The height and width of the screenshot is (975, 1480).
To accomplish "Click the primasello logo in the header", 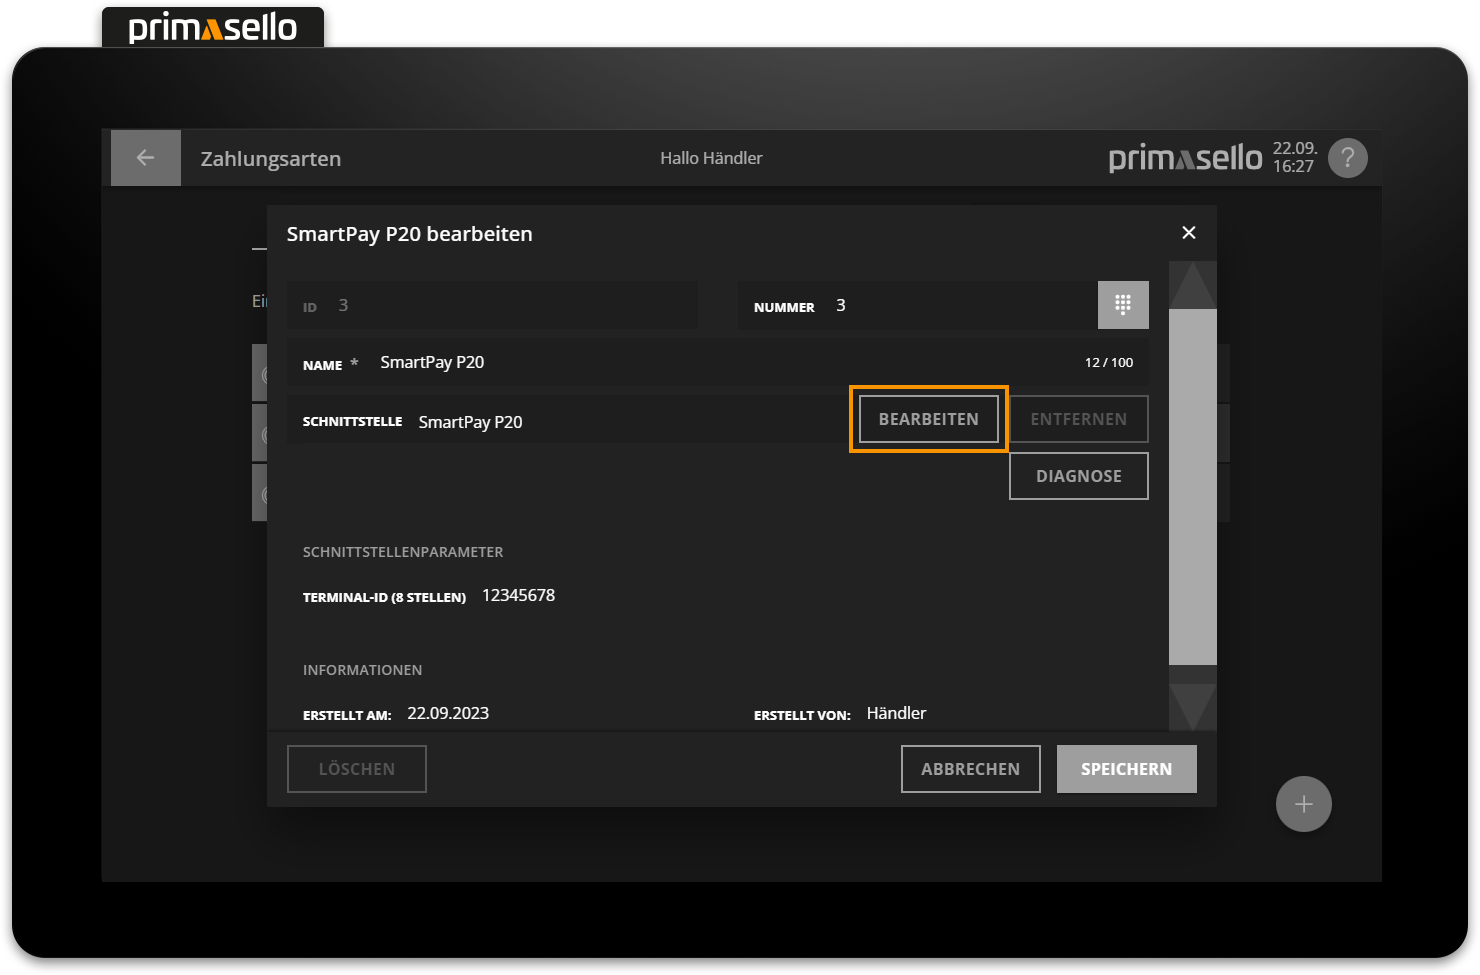I will (x=1184, y=157).
